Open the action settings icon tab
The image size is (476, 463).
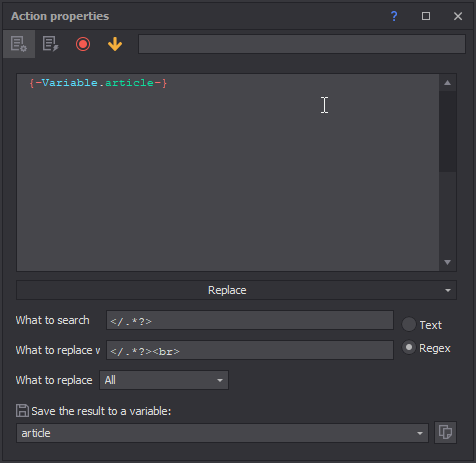(19, 44)
